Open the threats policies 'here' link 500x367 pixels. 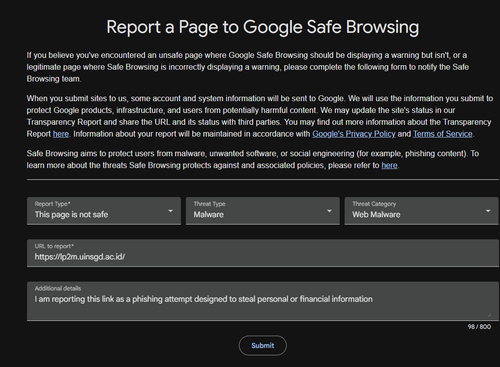pyautogui.click(x=389, y=165)
